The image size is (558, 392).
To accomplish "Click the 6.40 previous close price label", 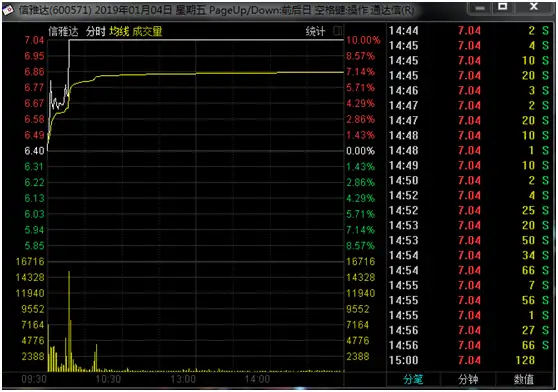I will pos(34,151).
